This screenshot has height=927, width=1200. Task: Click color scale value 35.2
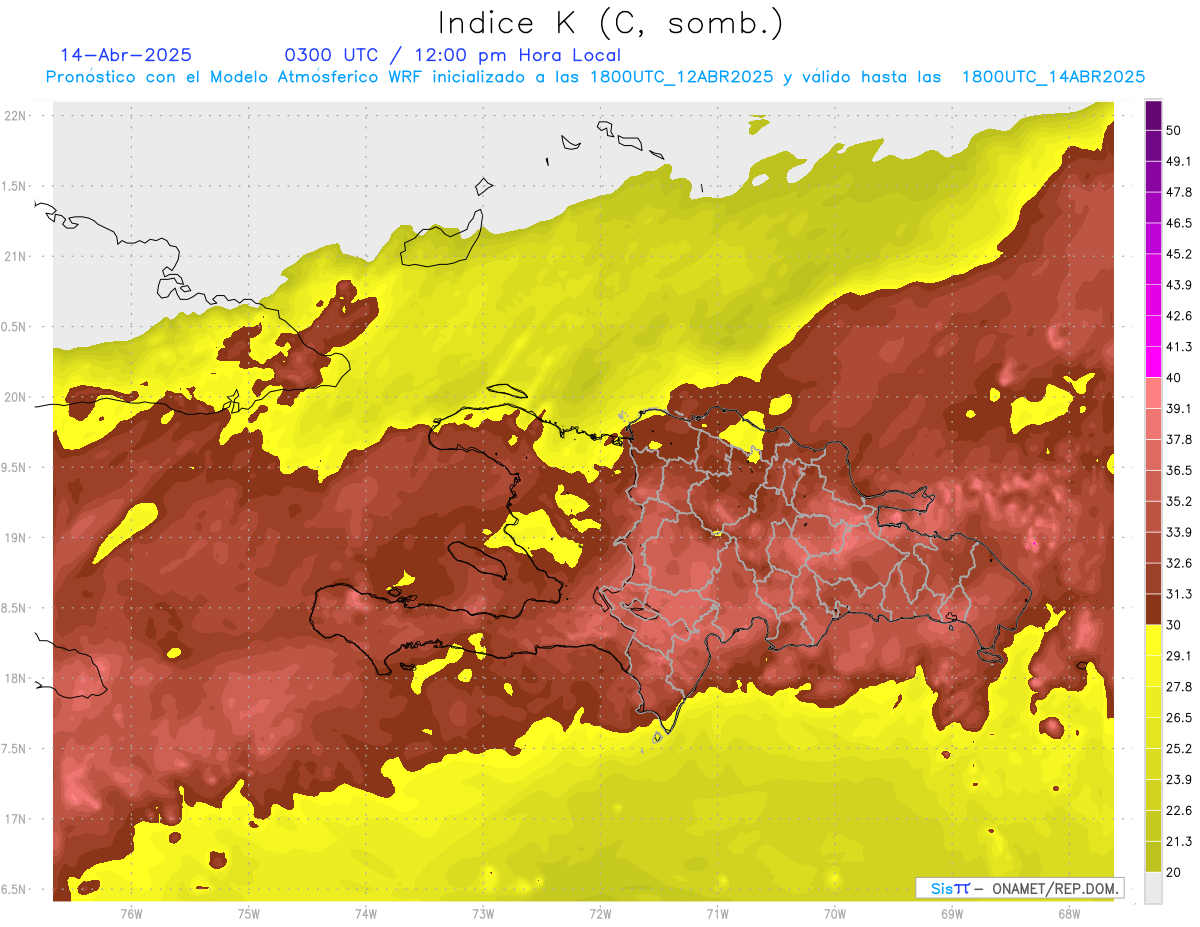coord(1179,502)
